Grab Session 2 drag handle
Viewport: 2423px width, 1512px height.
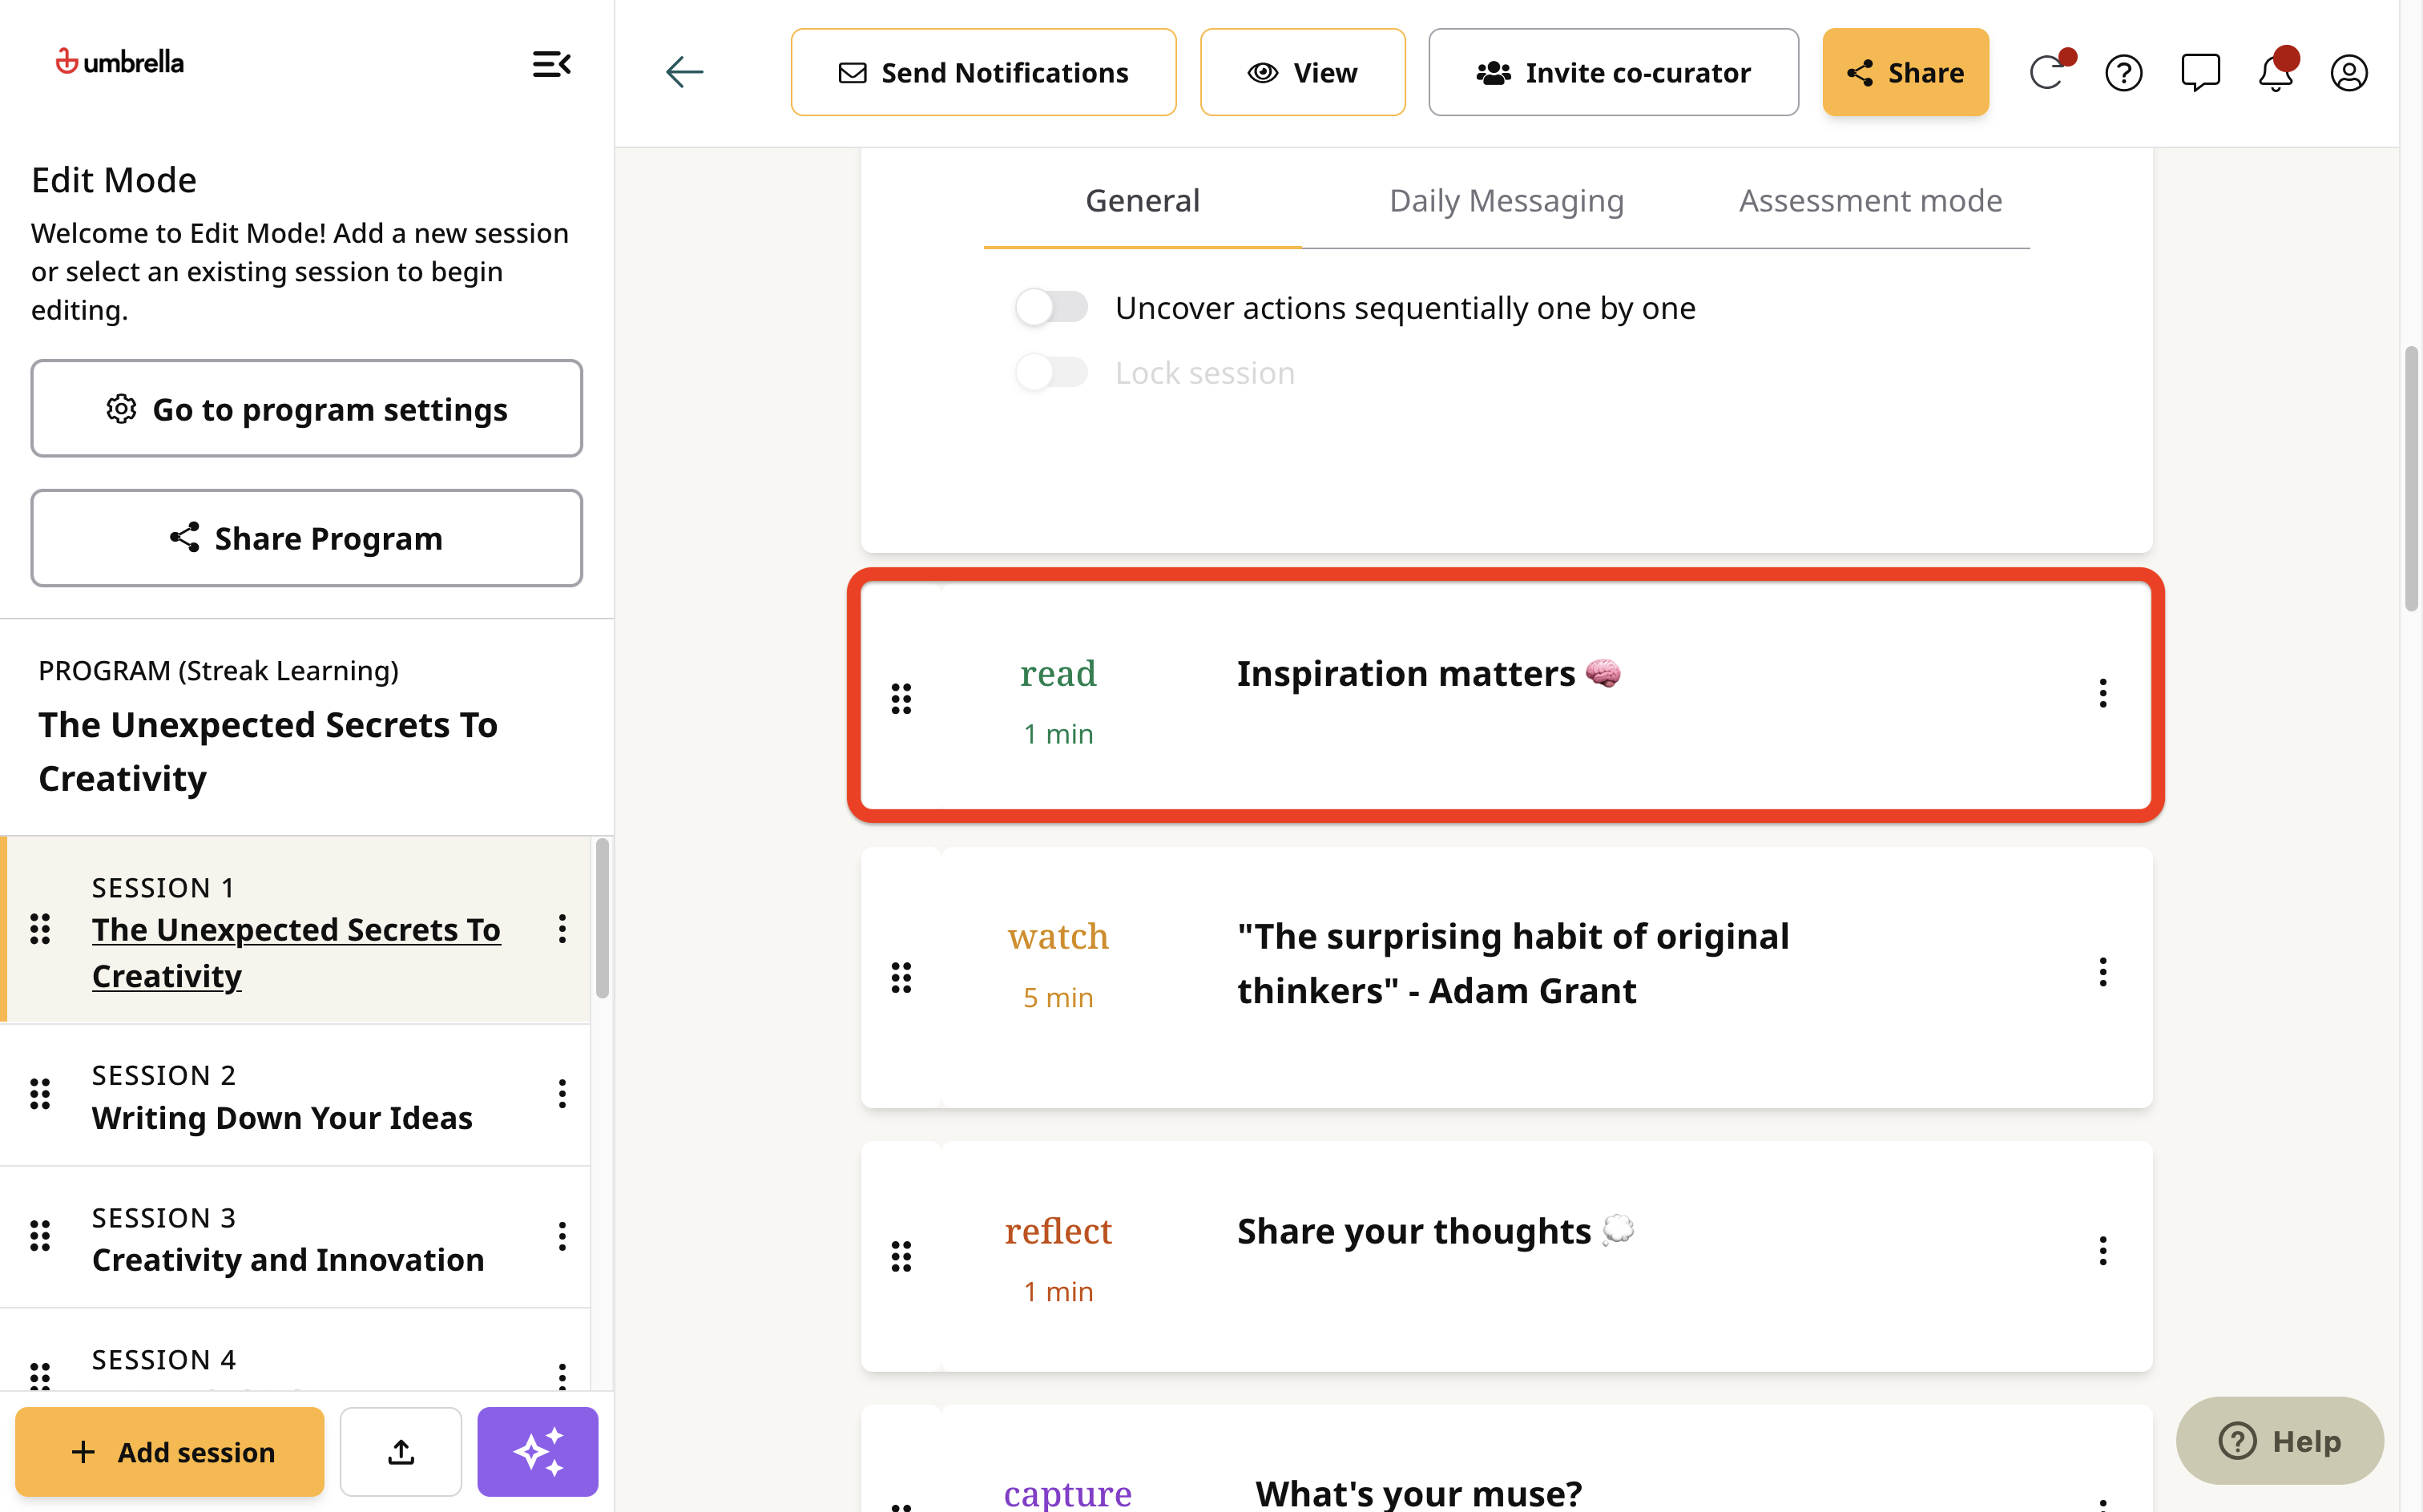click(40, 1094)
